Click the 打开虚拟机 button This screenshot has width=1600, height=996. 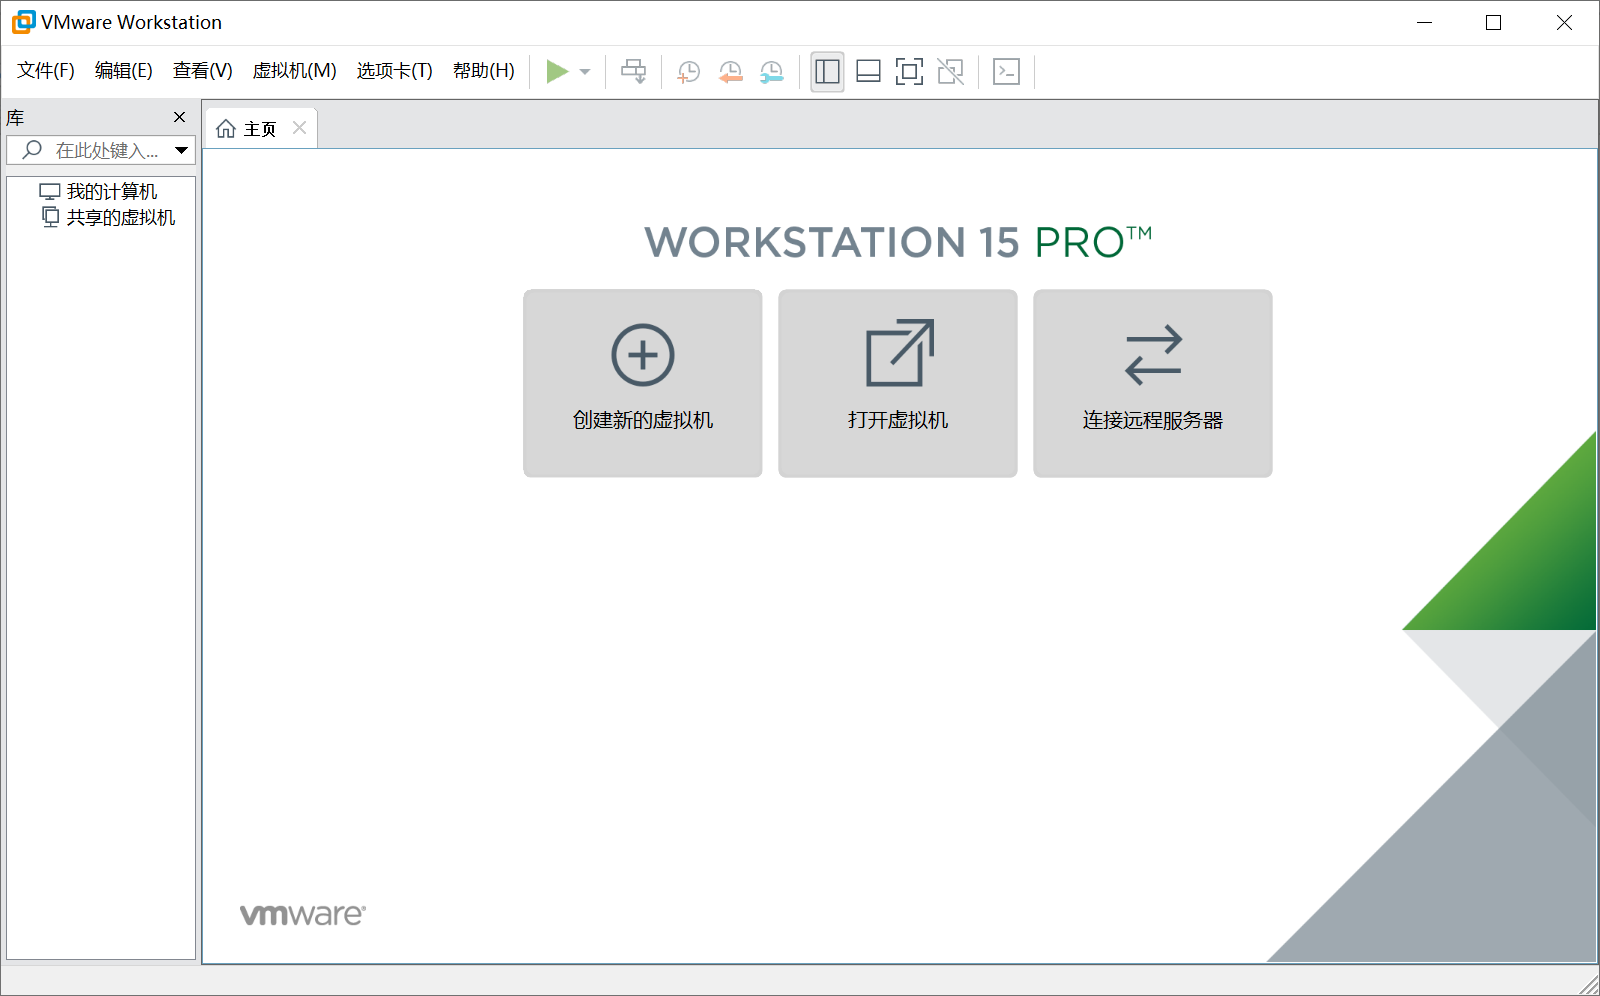coord(898,383)
